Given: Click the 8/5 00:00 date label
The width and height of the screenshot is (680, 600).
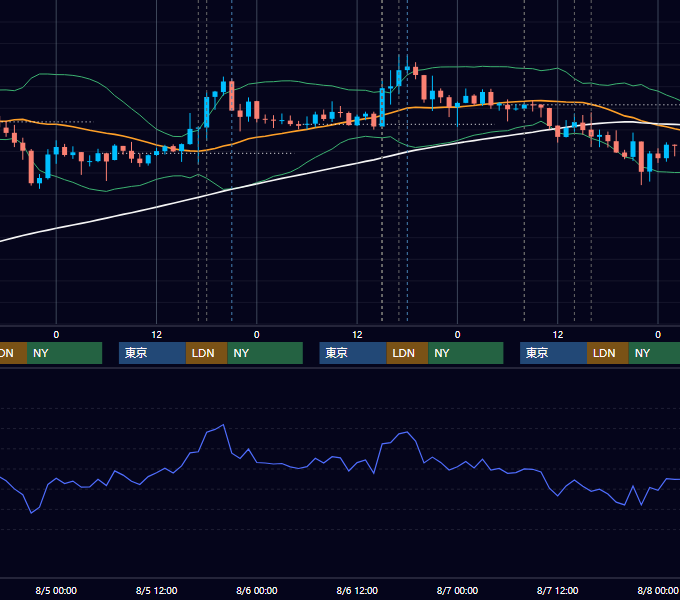Looking at the screenshot, I should click(x=56, y=590).
